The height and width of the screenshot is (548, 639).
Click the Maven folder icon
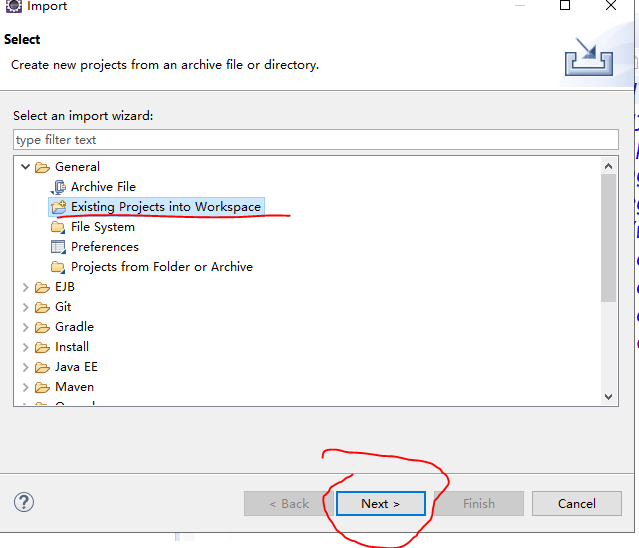[42, 387]
